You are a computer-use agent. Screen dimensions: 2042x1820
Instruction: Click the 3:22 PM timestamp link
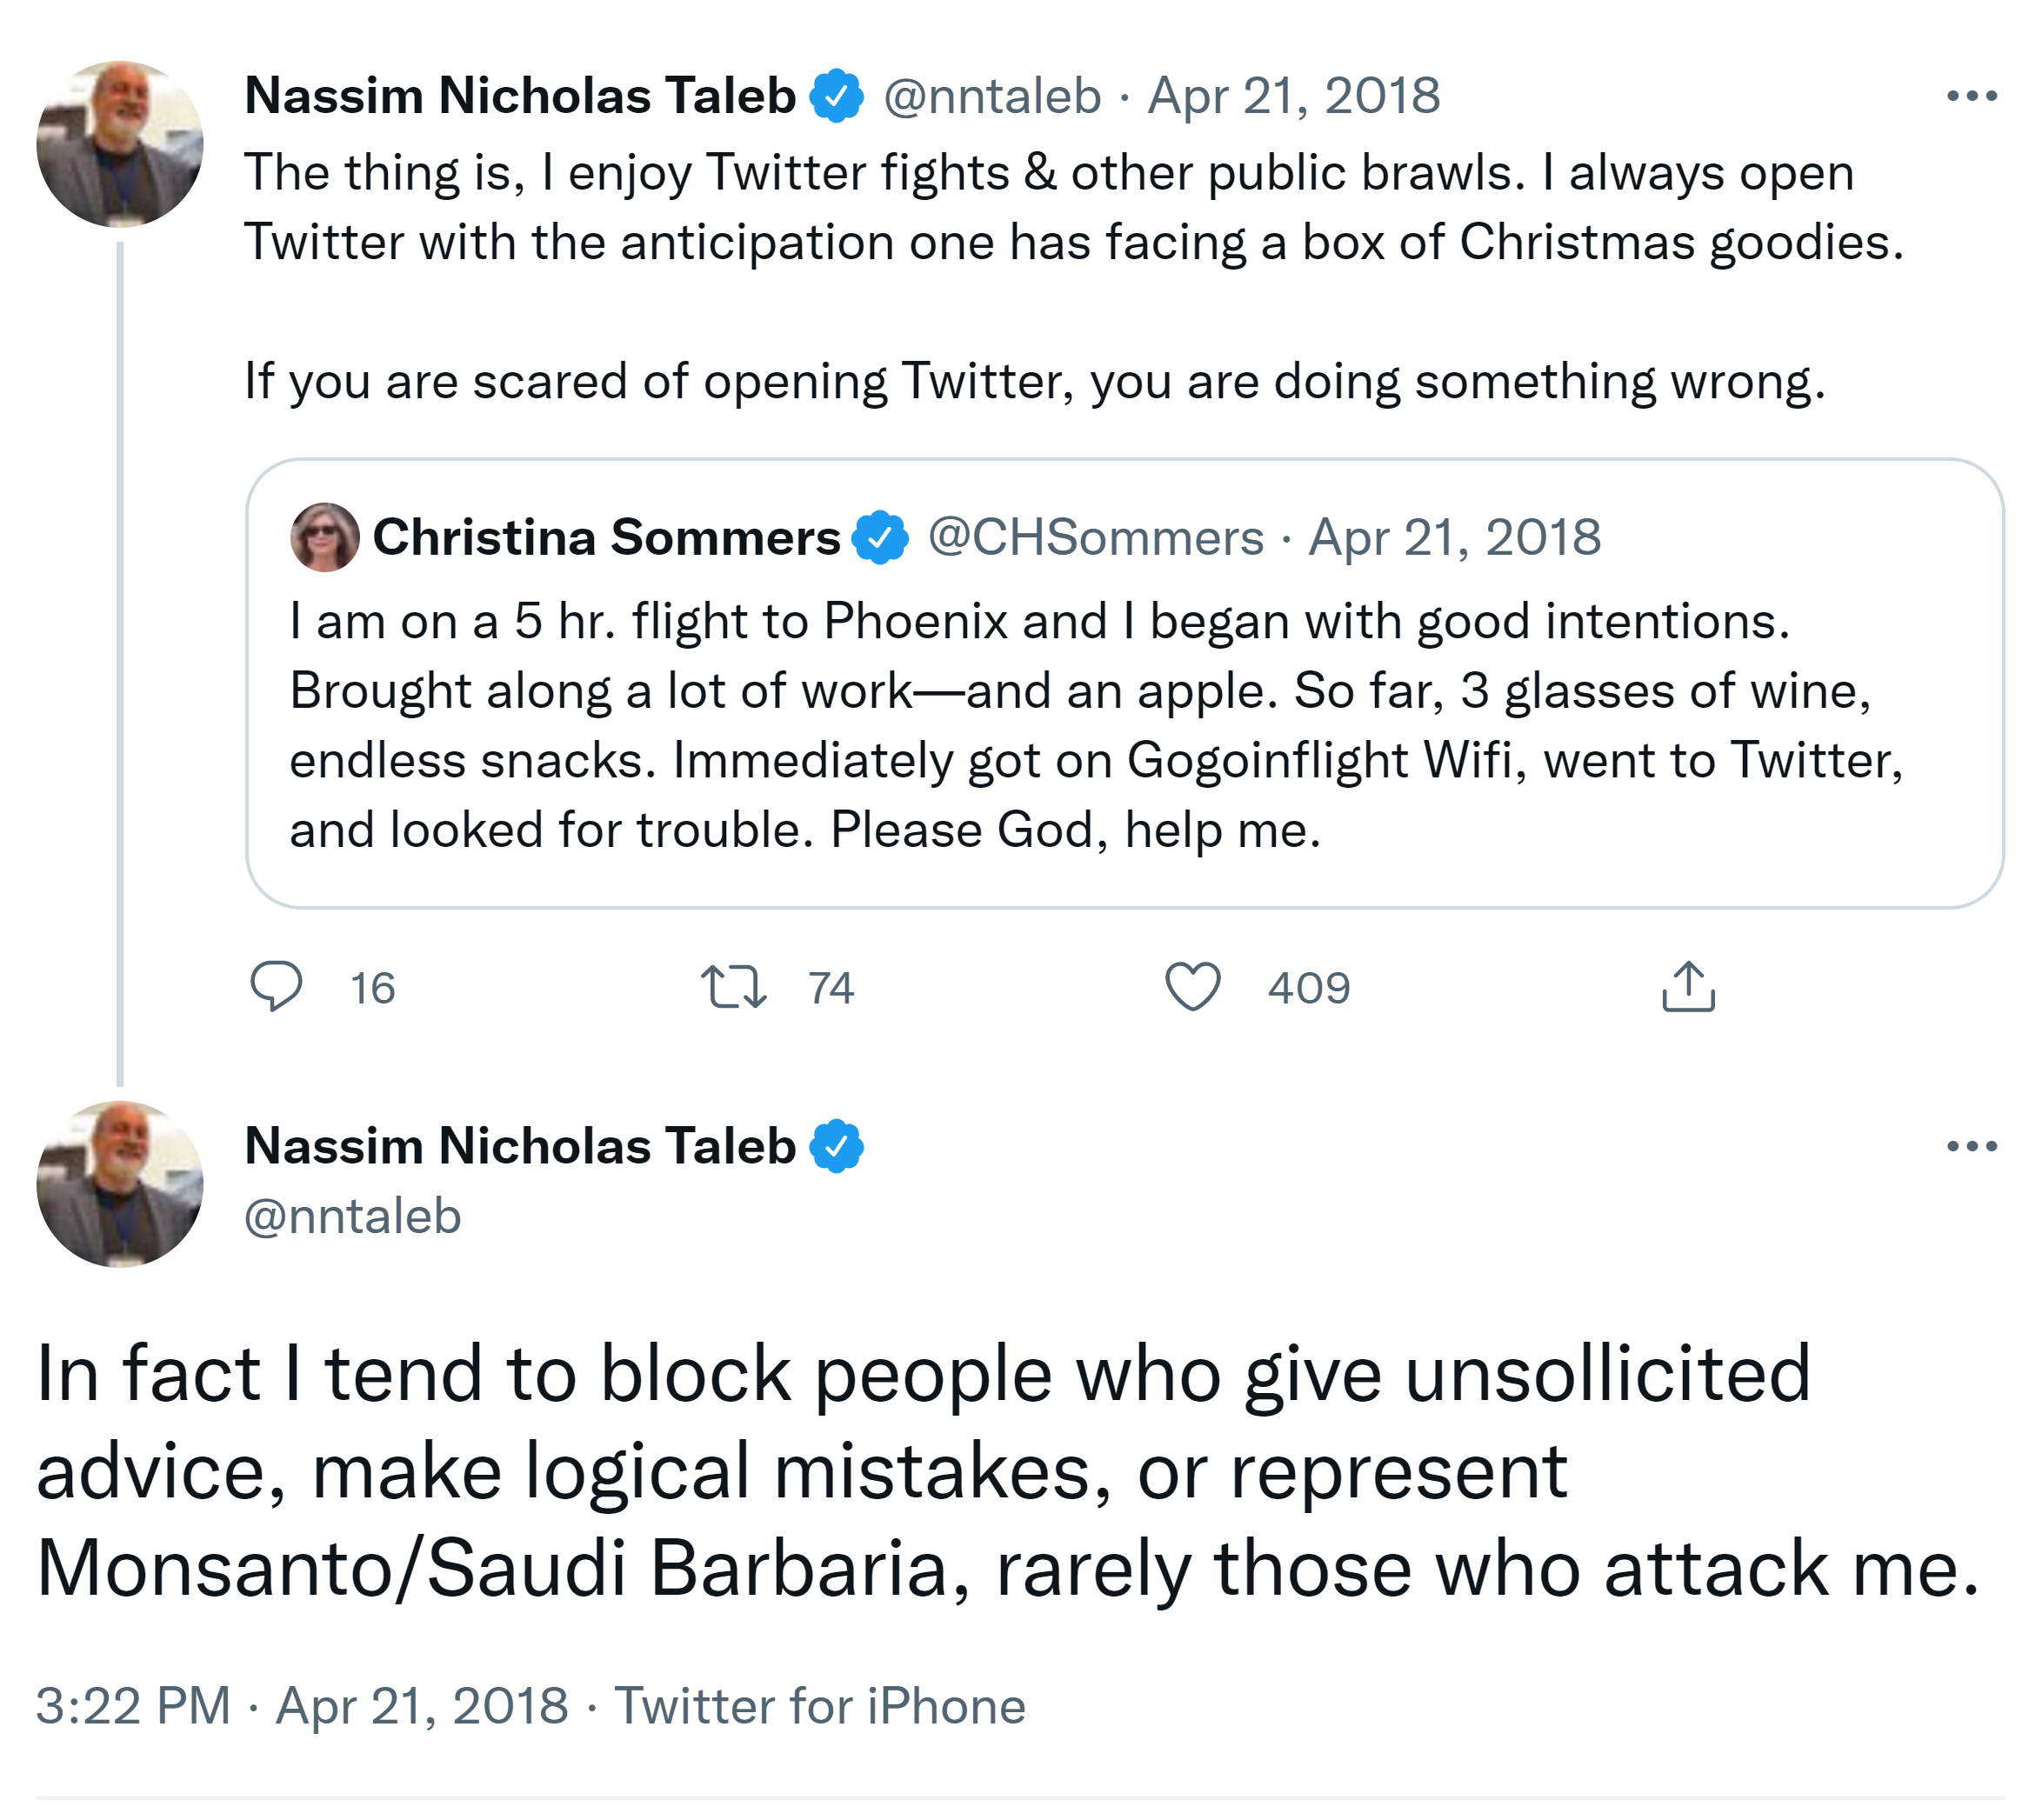[133, 1706]
